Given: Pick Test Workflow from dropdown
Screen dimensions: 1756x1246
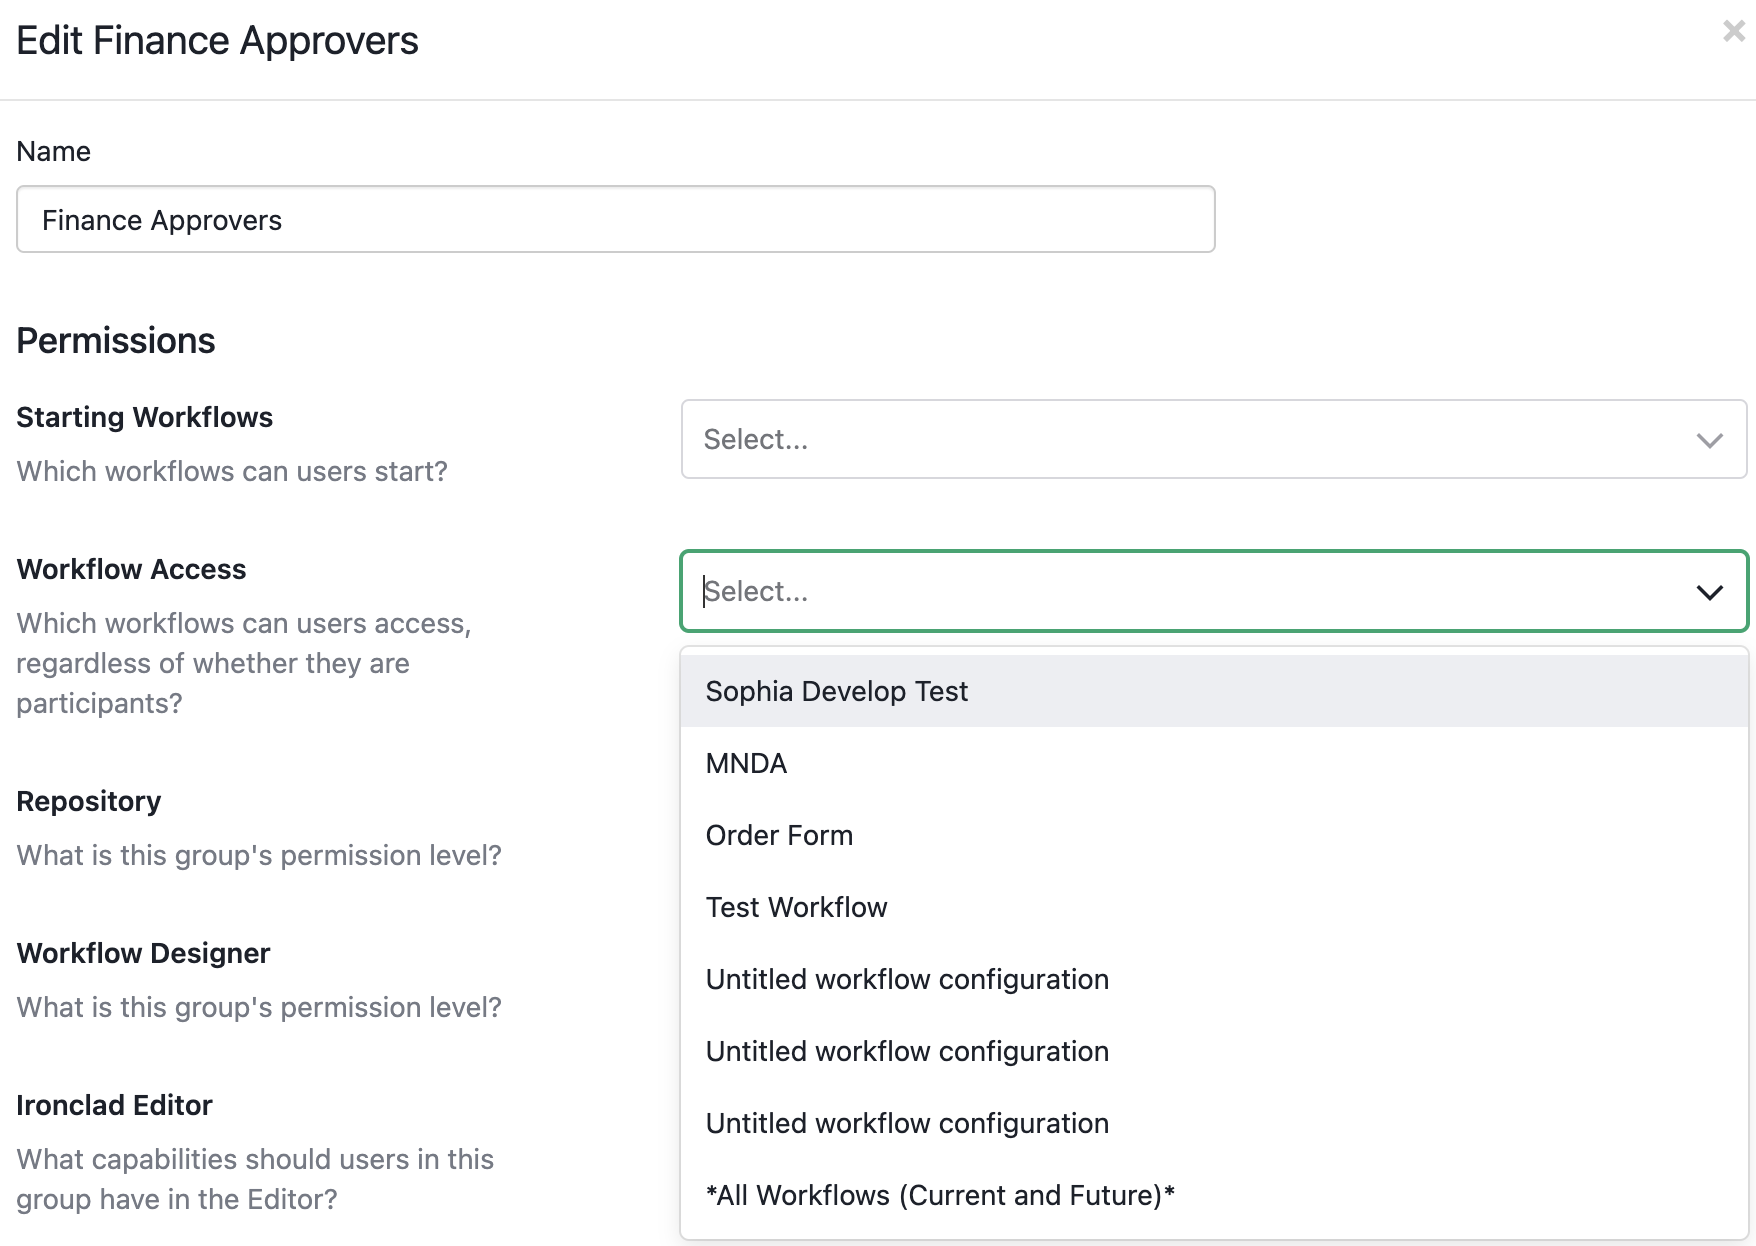Looking at the screenshot, I should pyautogui.click(x=1214, y=907).
